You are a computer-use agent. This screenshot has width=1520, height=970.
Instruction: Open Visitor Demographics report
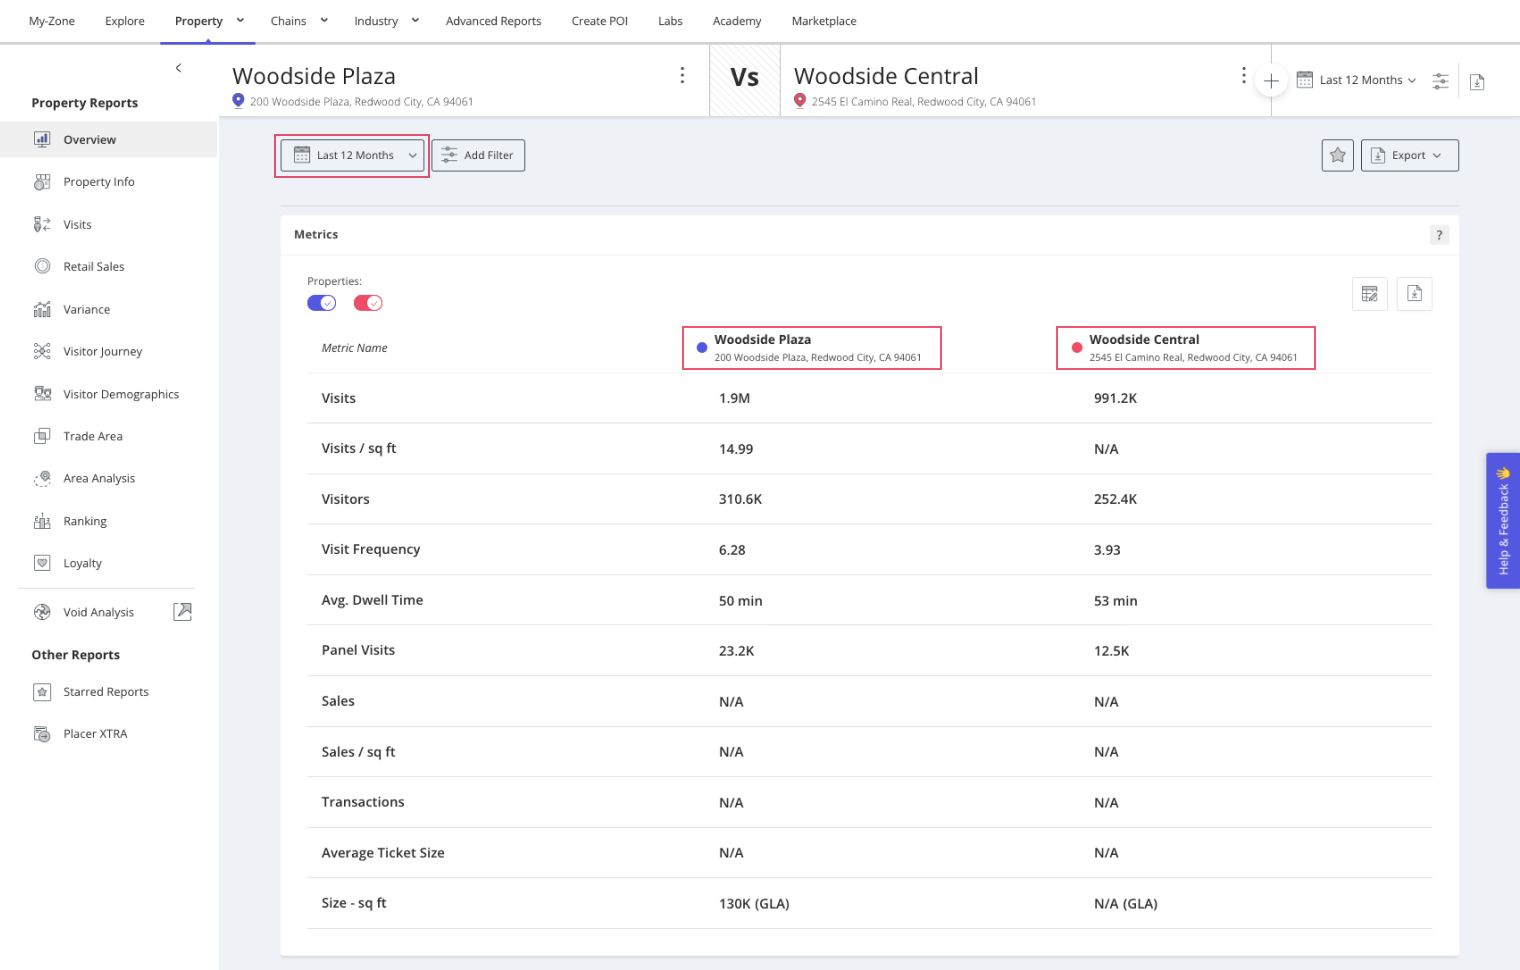pyautogui.click(x=120, y=394)
